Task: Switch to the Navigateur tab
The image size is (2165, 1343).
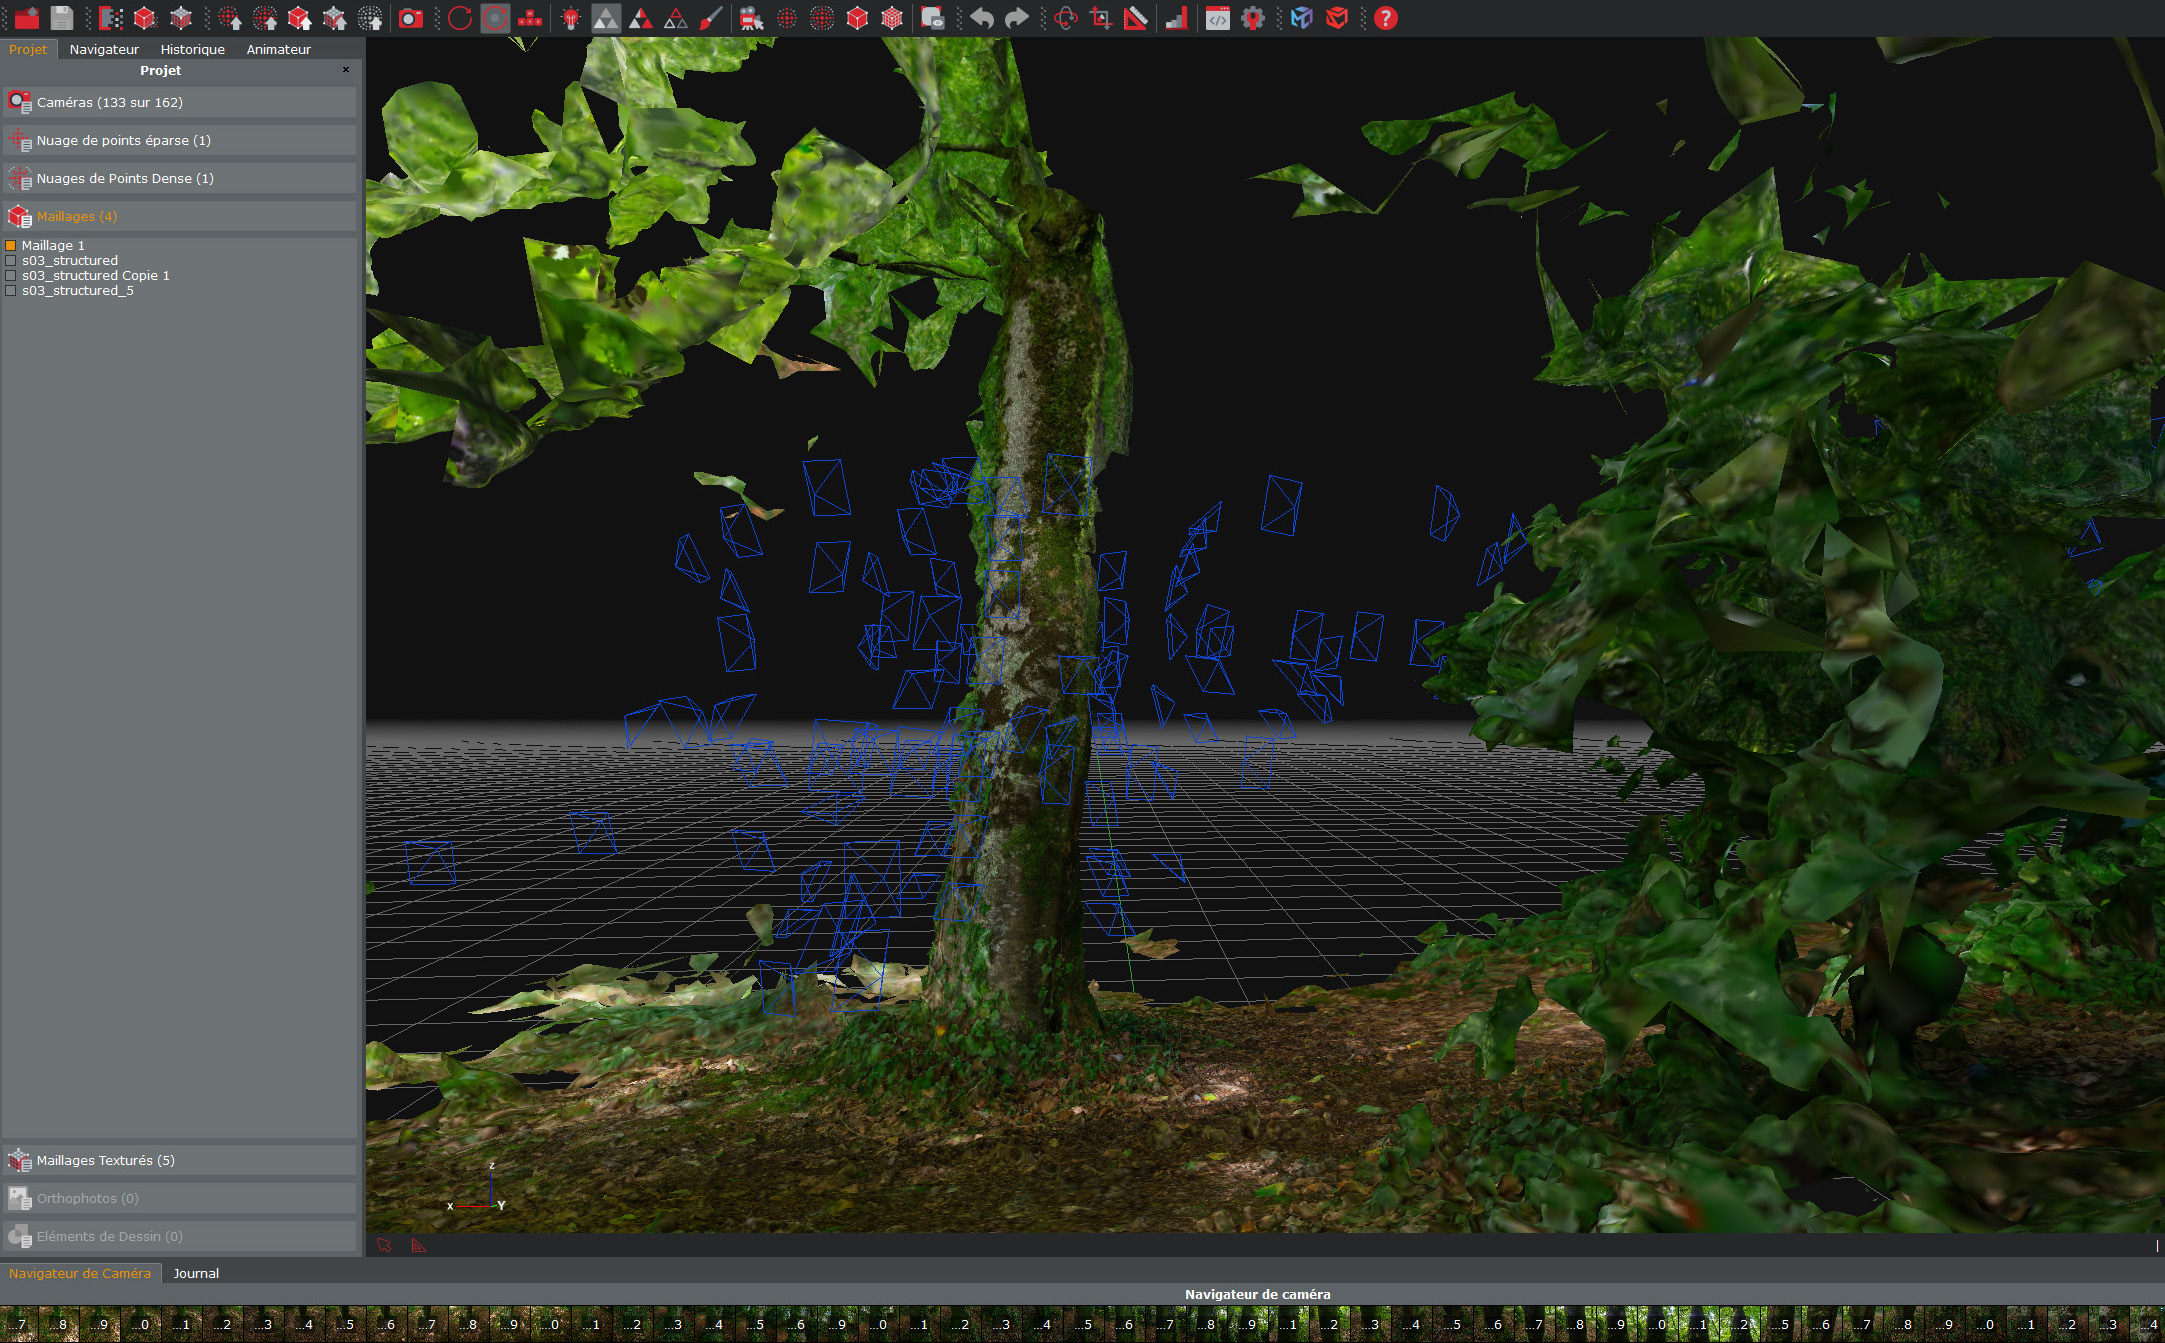Action: (104, 49)
